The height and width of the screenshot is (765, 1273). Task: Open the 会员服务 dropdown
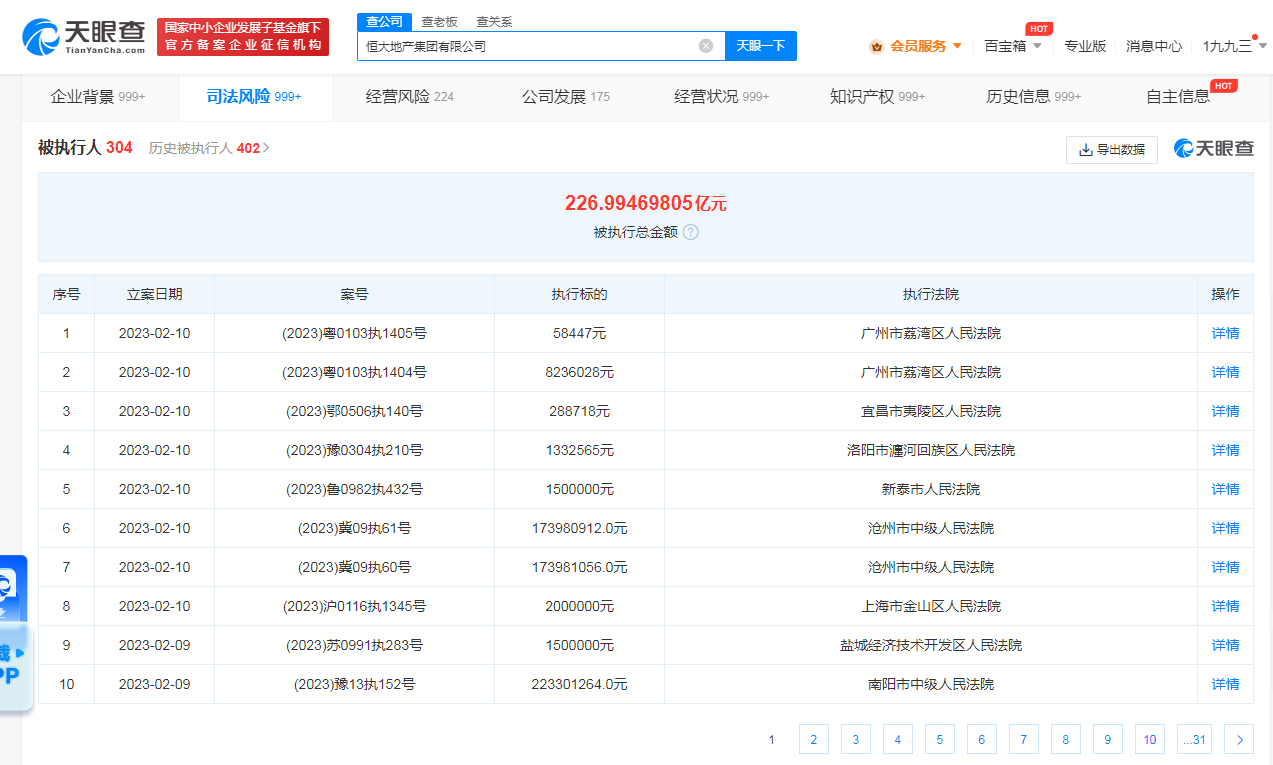pos(916,46)
